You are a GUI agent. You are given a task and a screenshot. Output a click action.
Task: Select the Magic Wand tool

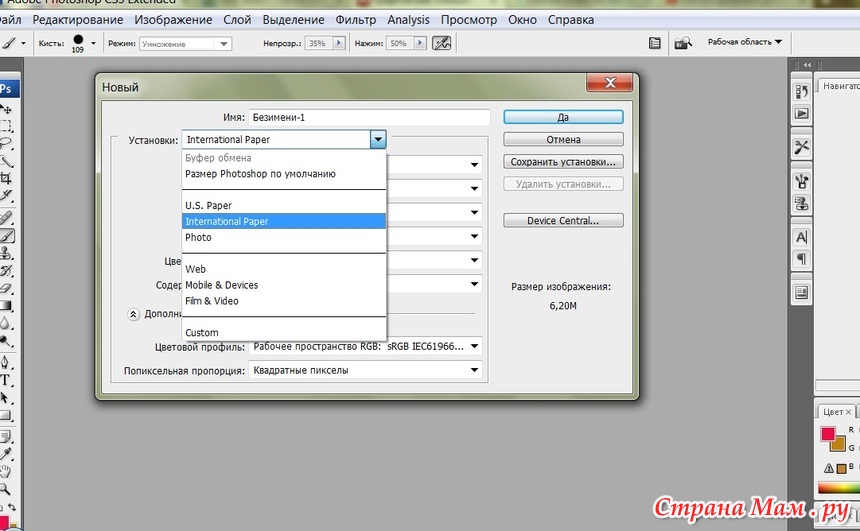pyautogui.click(x=6, y=161)
